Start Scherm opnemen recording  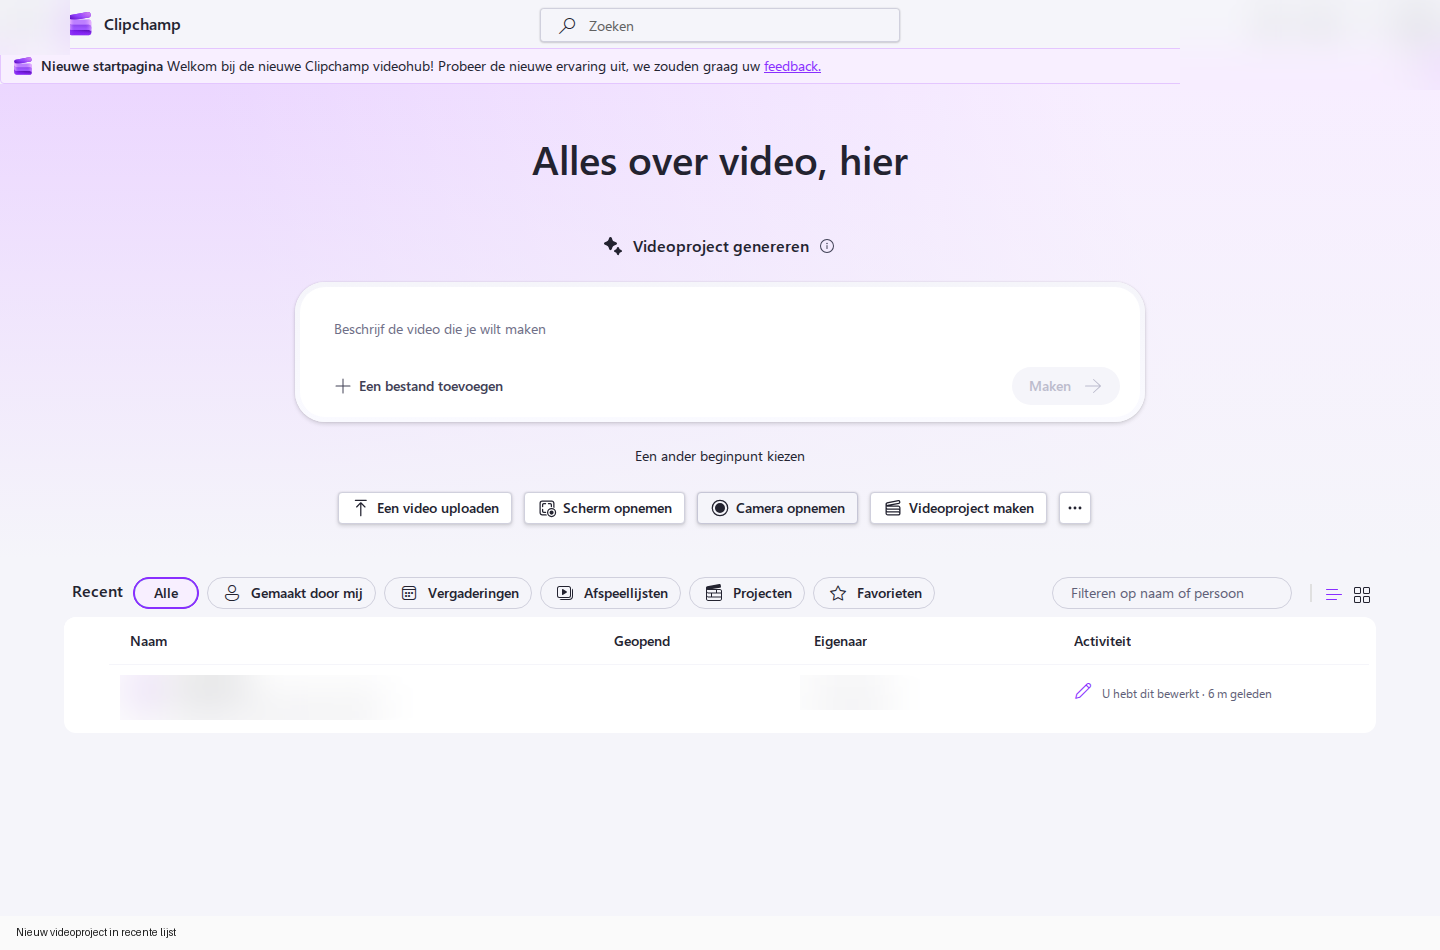pyautogui.click(x=605, y=508)
